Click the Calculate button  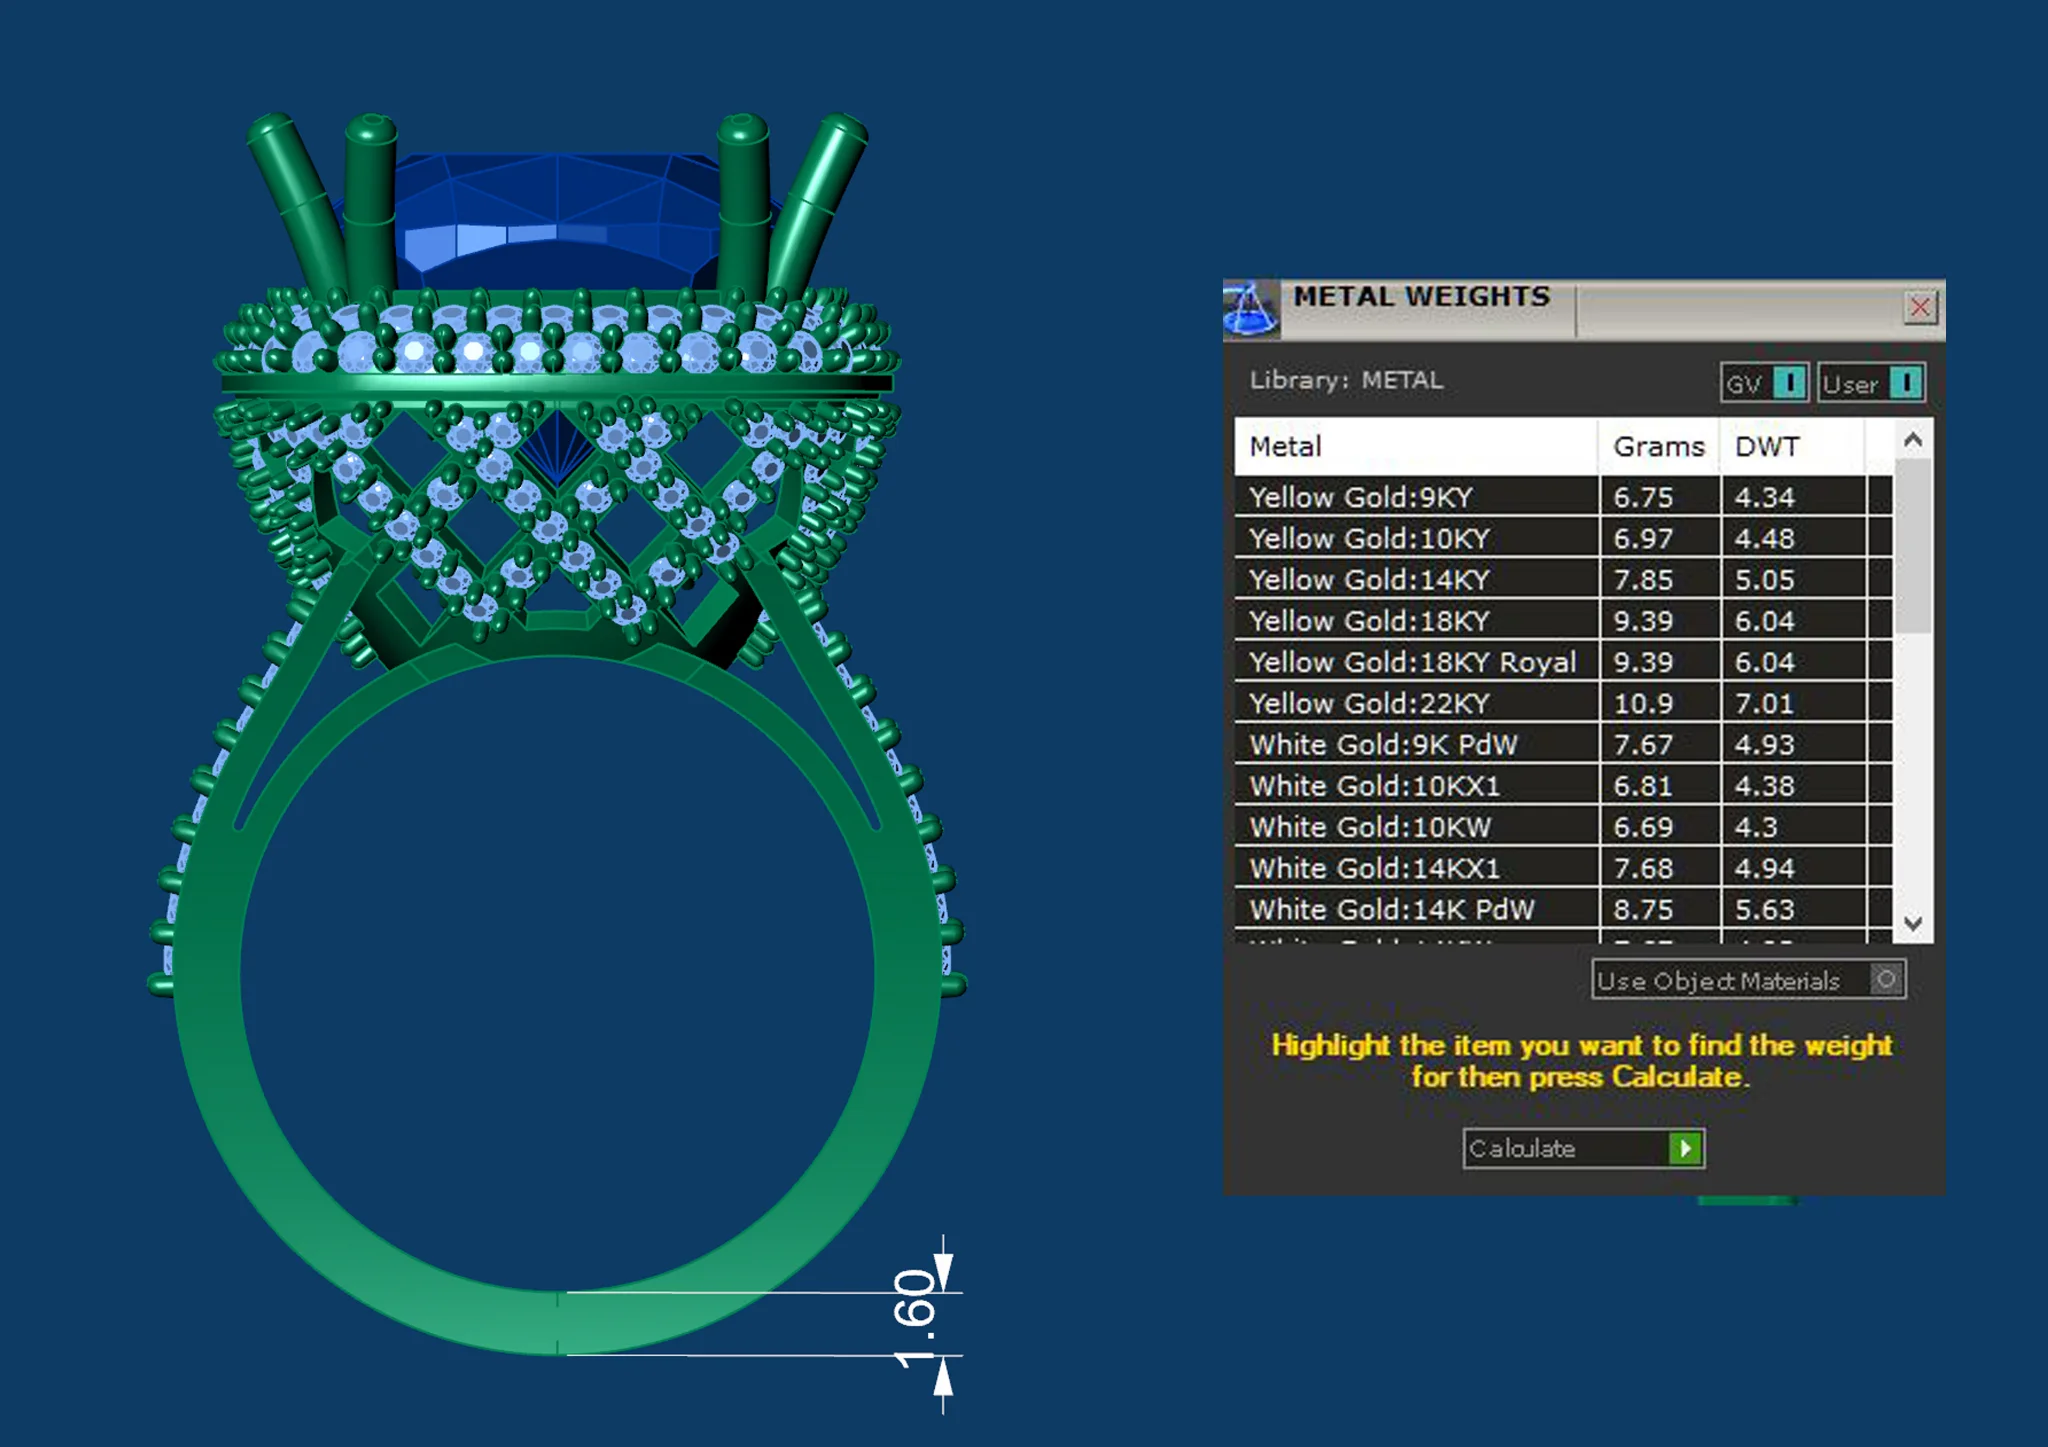[x=1583, y=1148]
